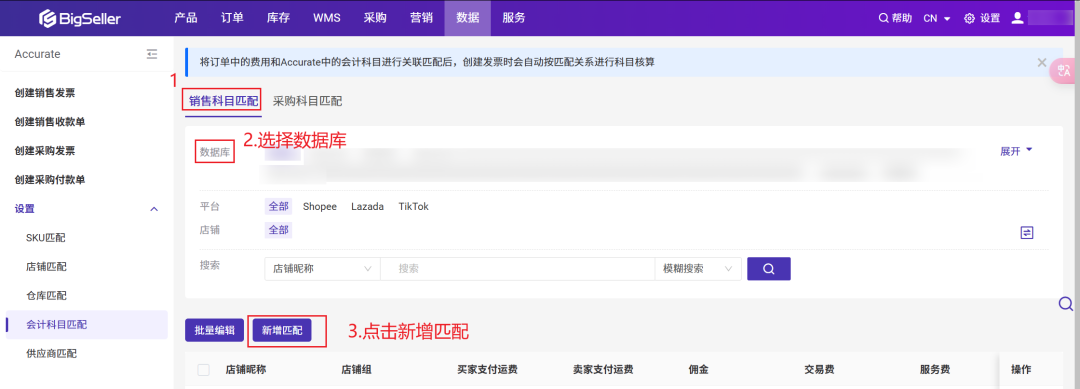Click the 批量编辑 button

tap(214, 330)
